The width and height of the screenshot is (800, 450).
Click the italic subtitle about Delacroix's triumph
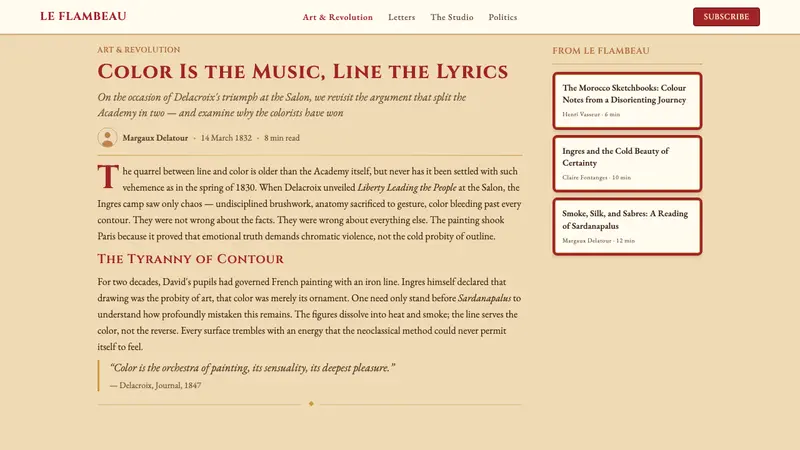(x=282, y=105)
